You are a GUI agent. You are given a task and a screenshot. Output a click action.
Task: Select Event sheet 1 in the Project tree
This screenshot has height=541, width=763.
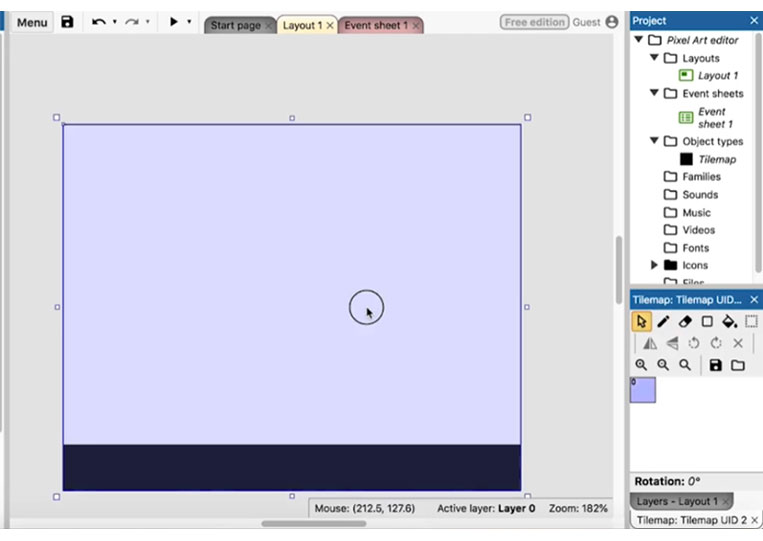coord(715,118)
